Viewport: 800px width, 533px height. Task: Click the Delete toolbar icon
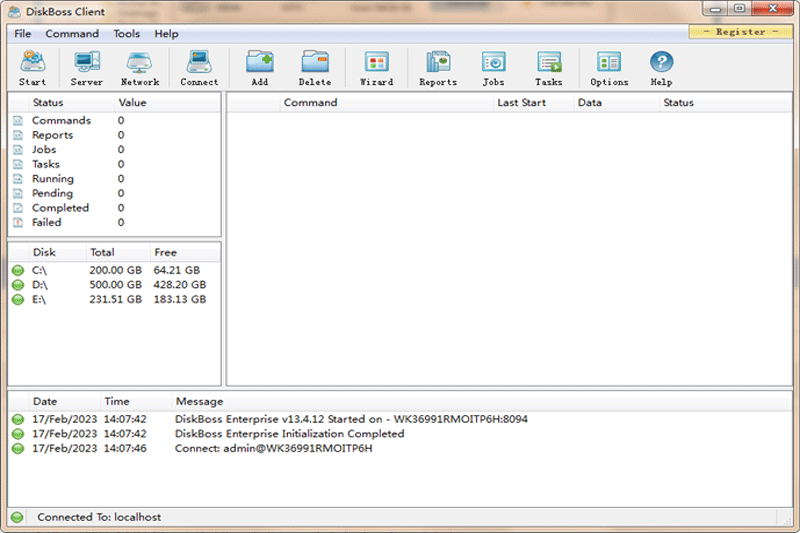tap(315, 68)
